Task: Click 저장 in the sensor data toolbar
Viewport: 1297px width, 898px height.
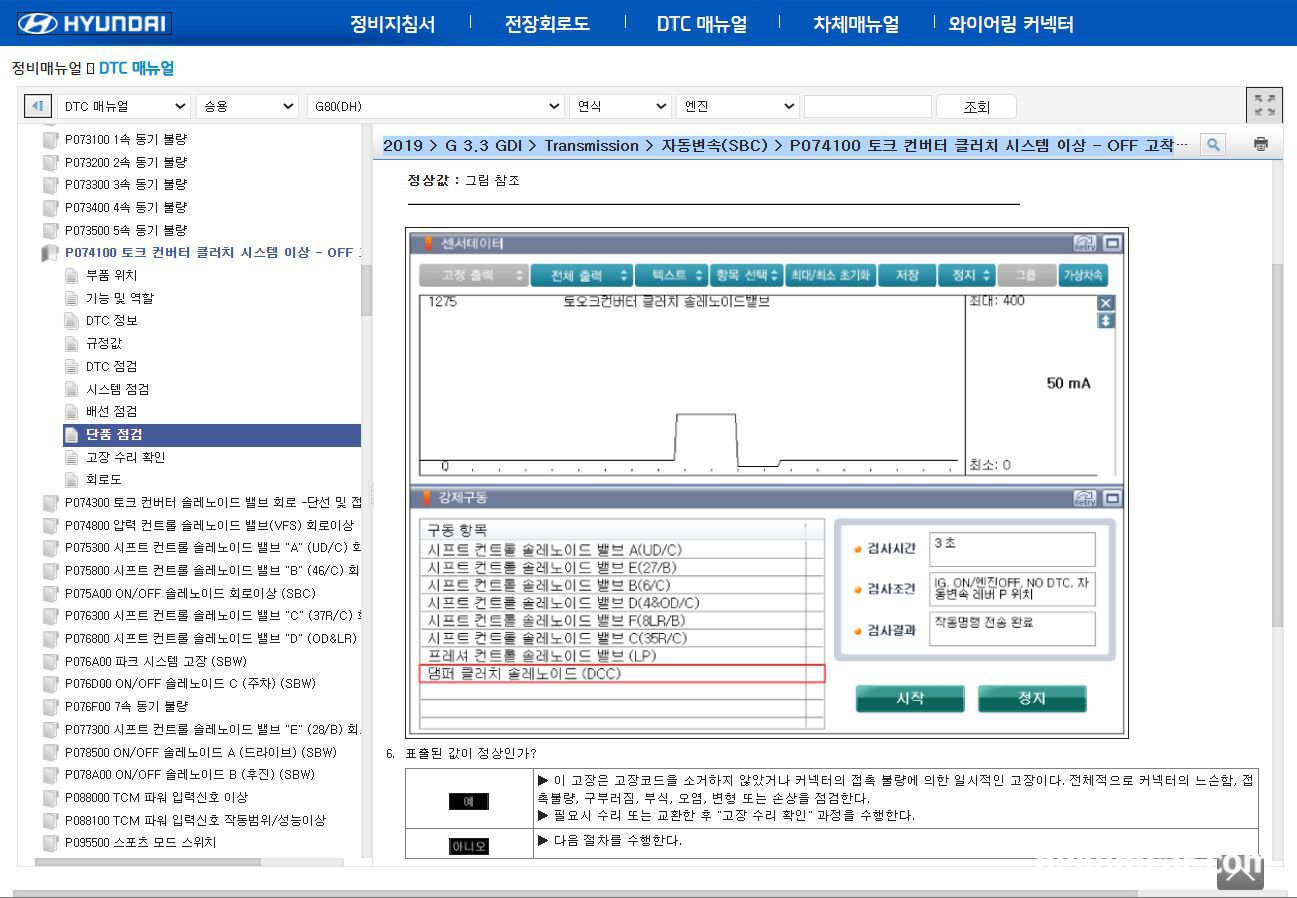Action: click(906, 275)
